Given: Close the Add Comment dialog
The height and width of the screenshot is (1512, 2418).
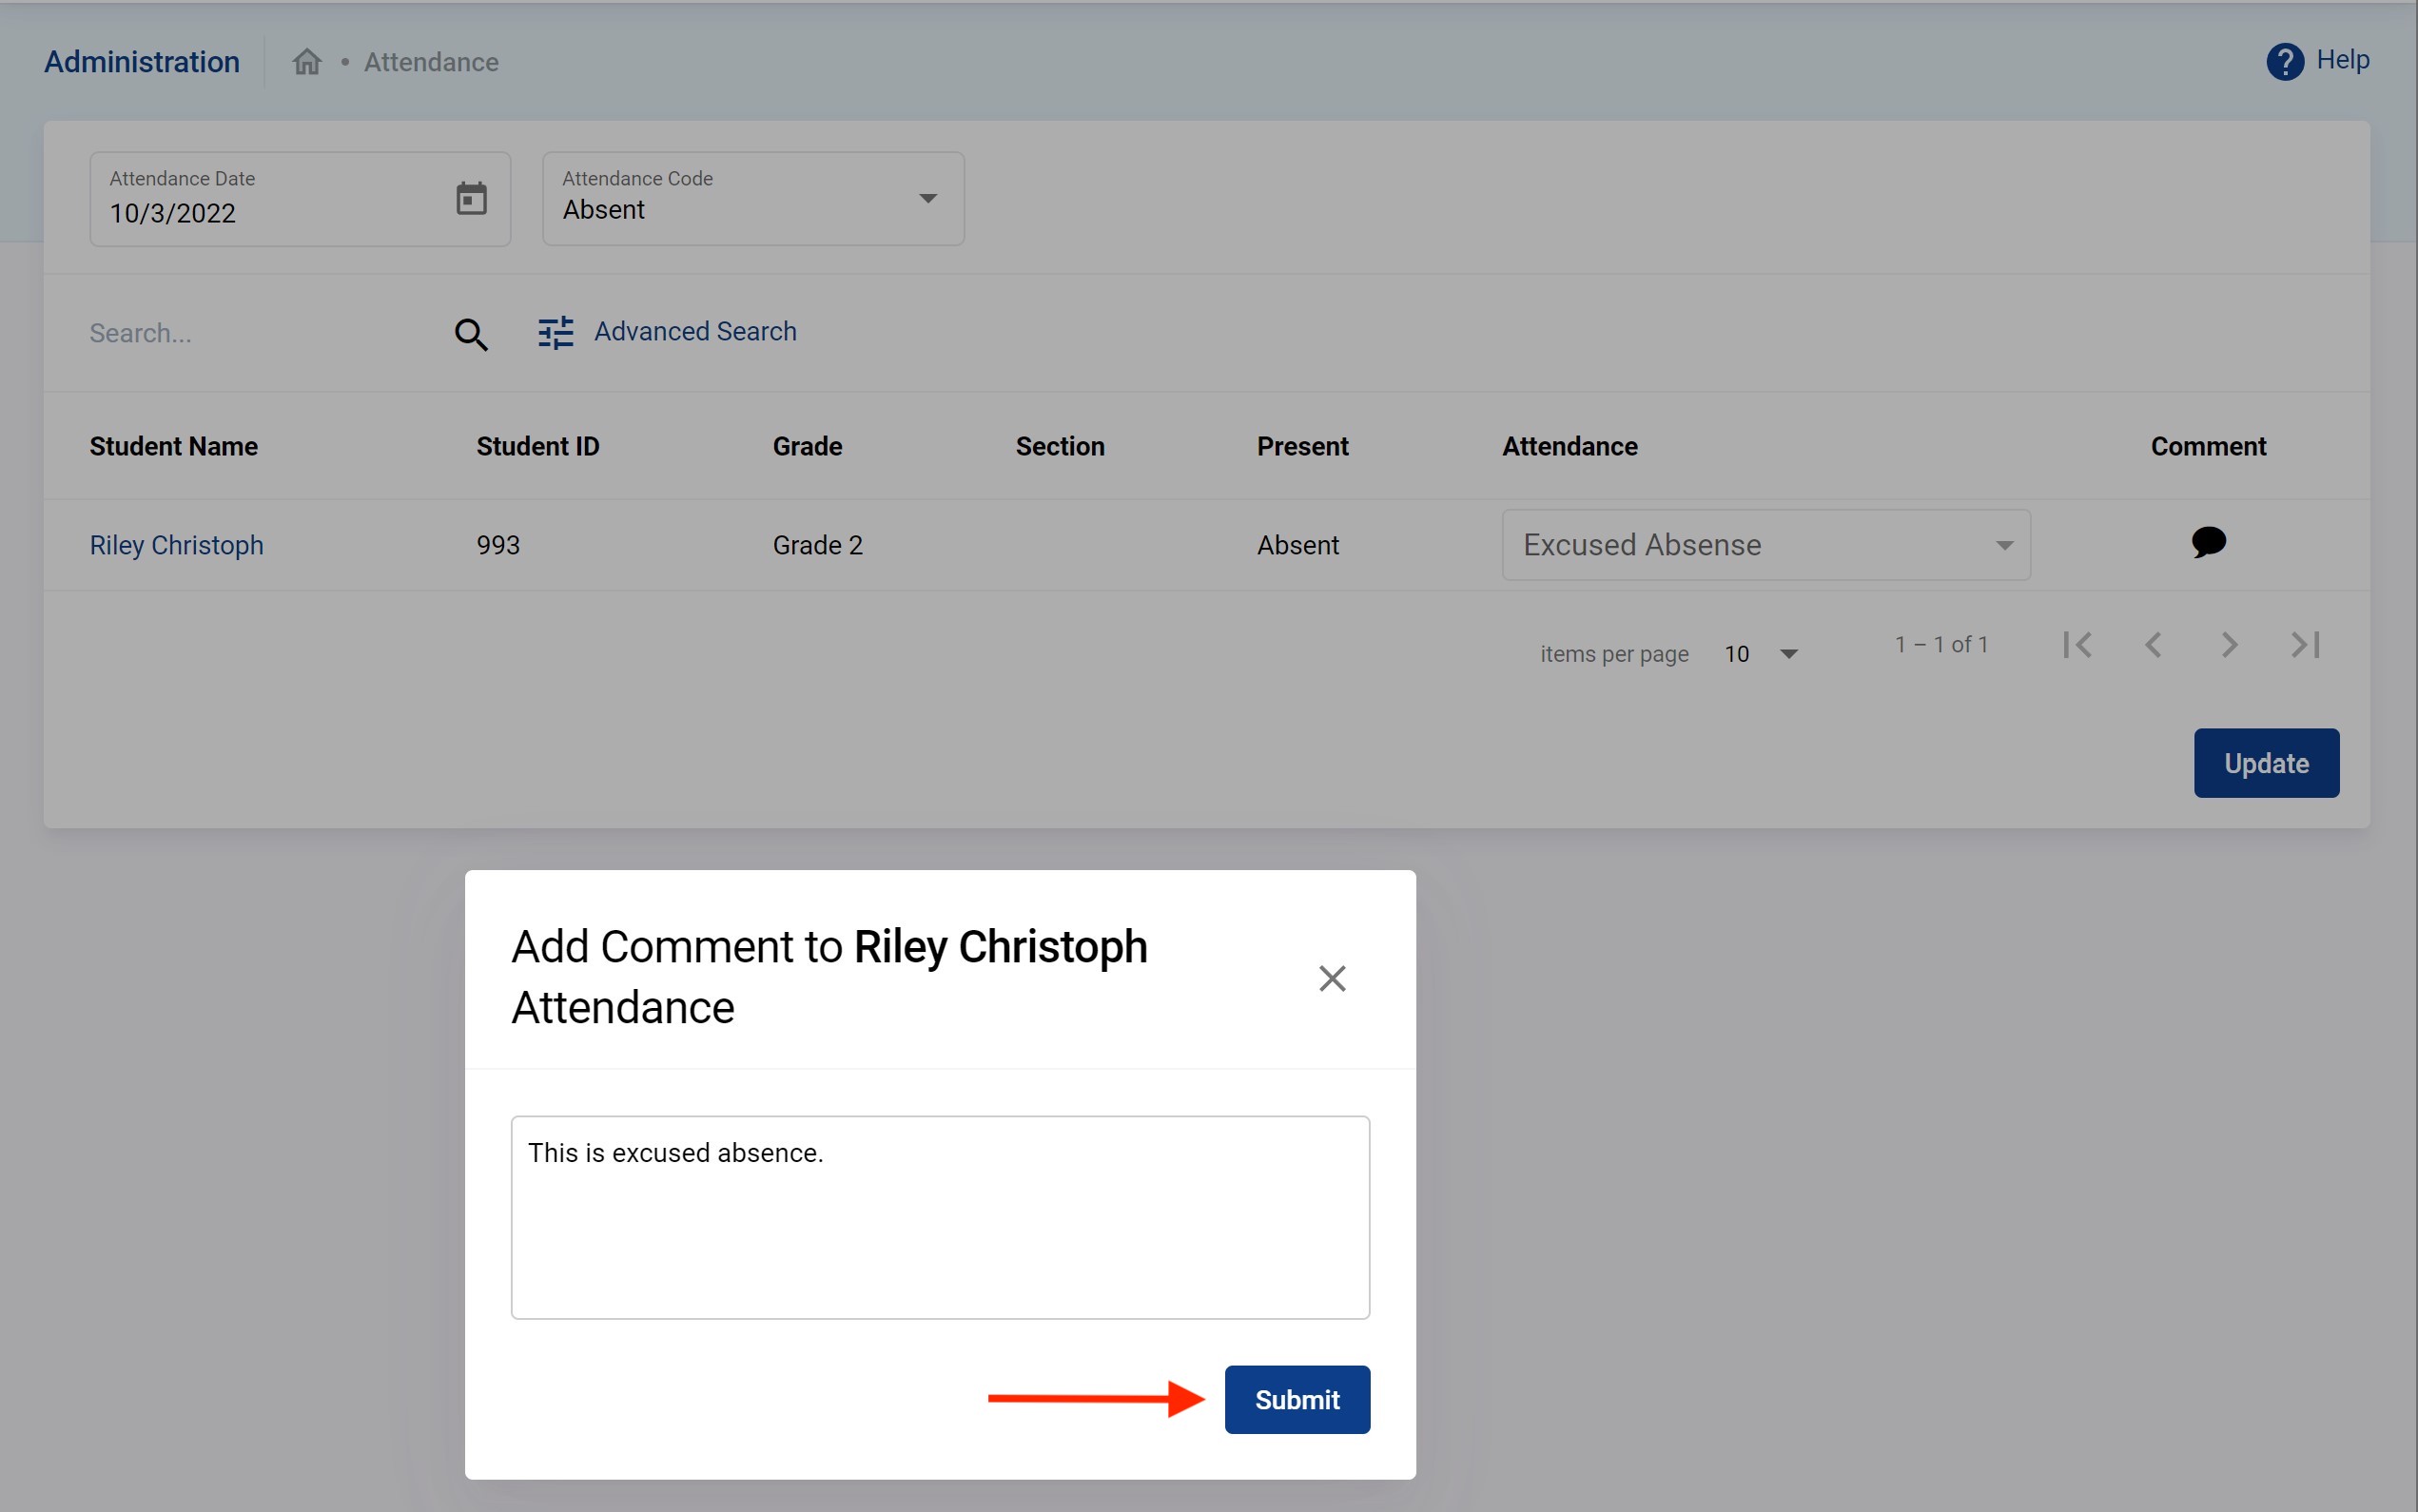Looking at the screenshot, I should 1332,978.
